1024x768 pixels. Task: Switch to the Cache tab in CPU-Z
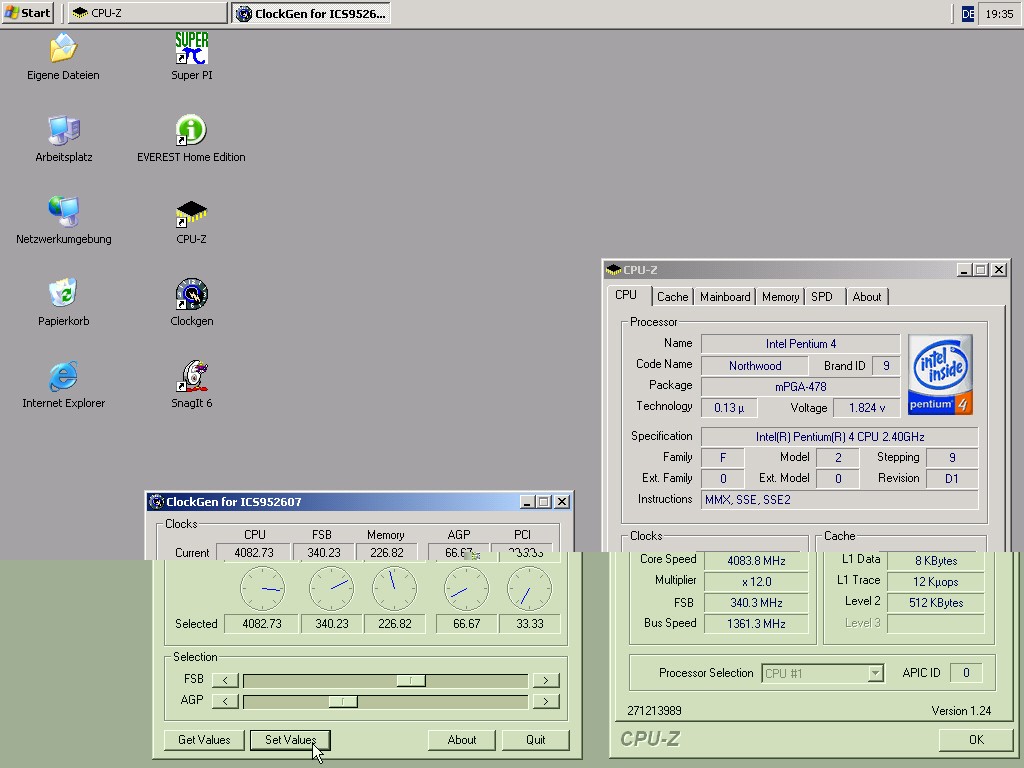pos(672,297)
